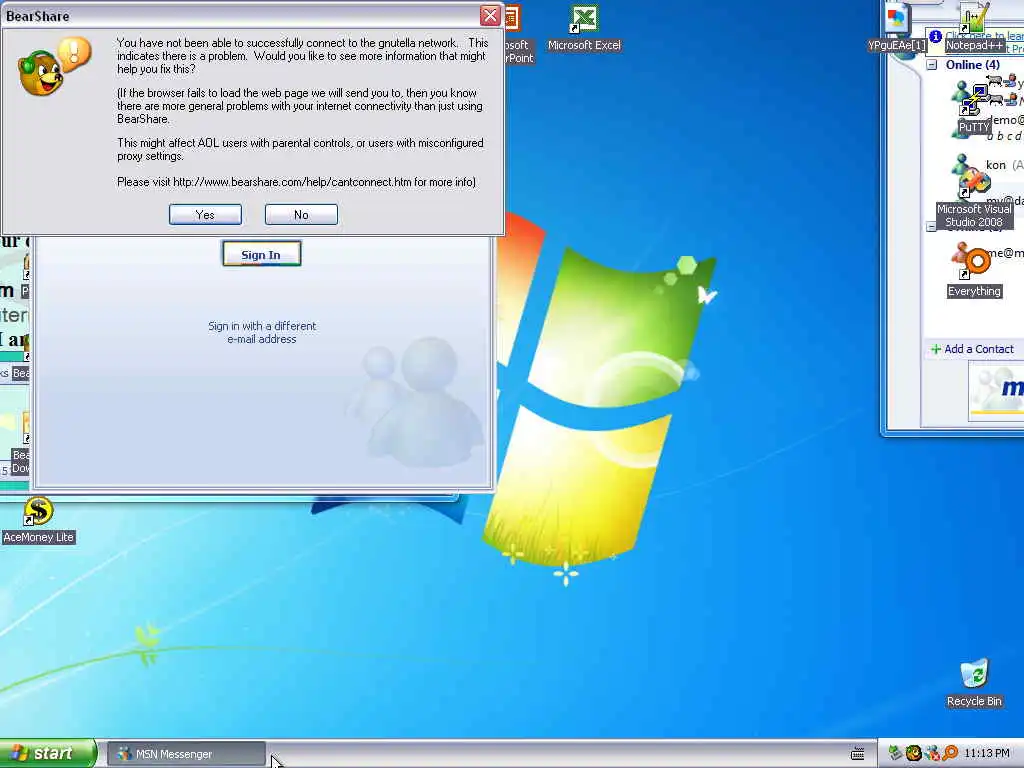Open the Windows start button

pos(48,754)
